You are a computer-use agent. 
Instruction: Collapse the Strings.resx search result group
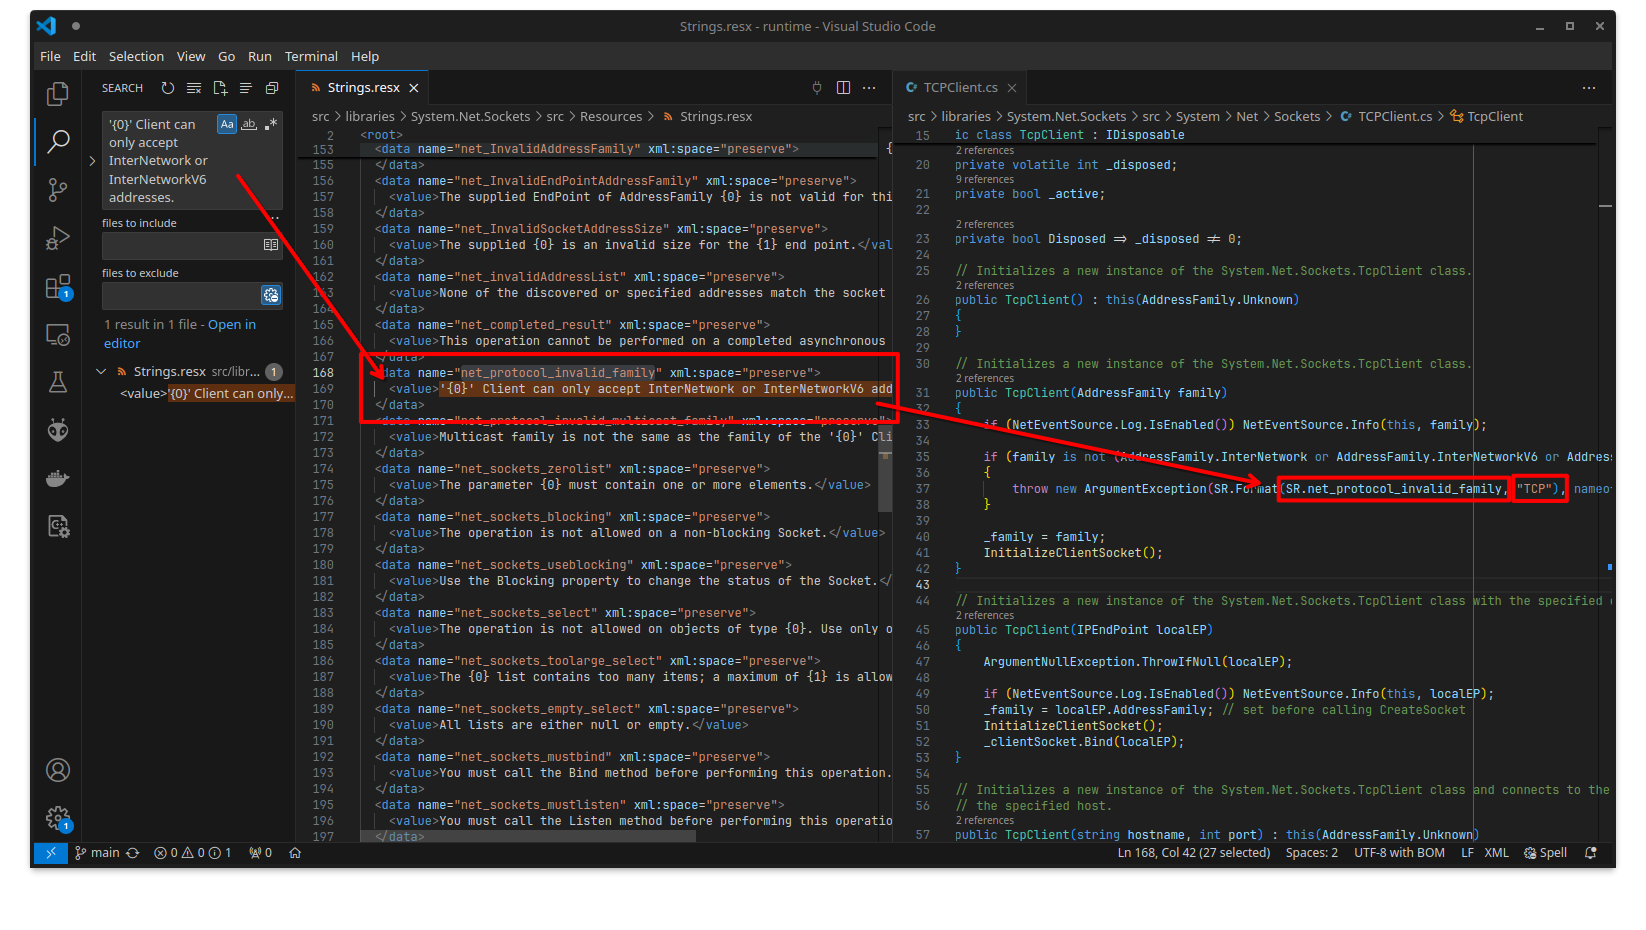(101, 372)
